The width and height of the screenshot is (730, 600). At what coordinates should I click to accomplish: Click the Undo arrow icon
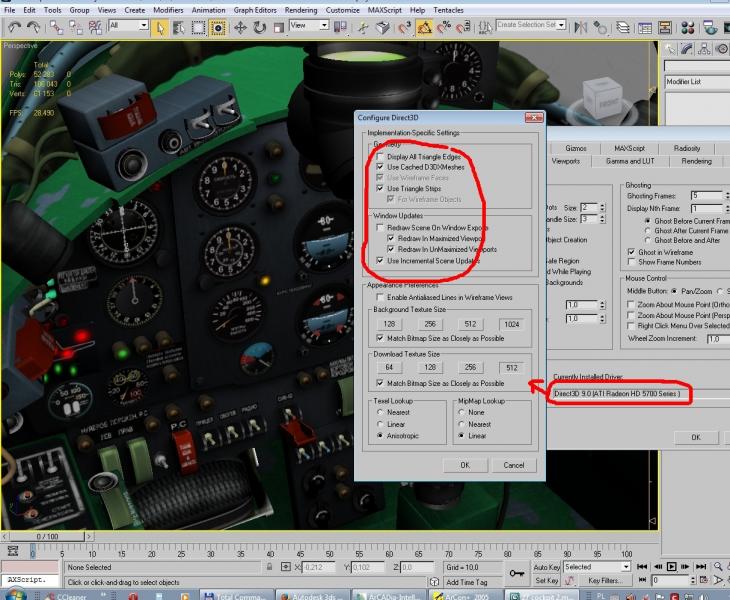pyautogui.click(x=14, y=28)
